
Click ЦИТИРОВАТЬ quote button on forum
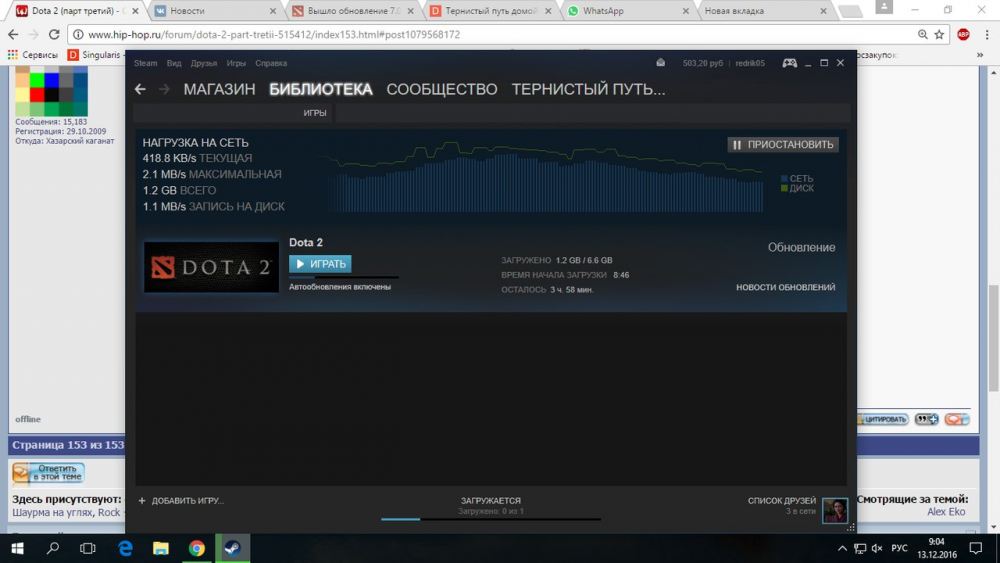[x=881, y=419]
